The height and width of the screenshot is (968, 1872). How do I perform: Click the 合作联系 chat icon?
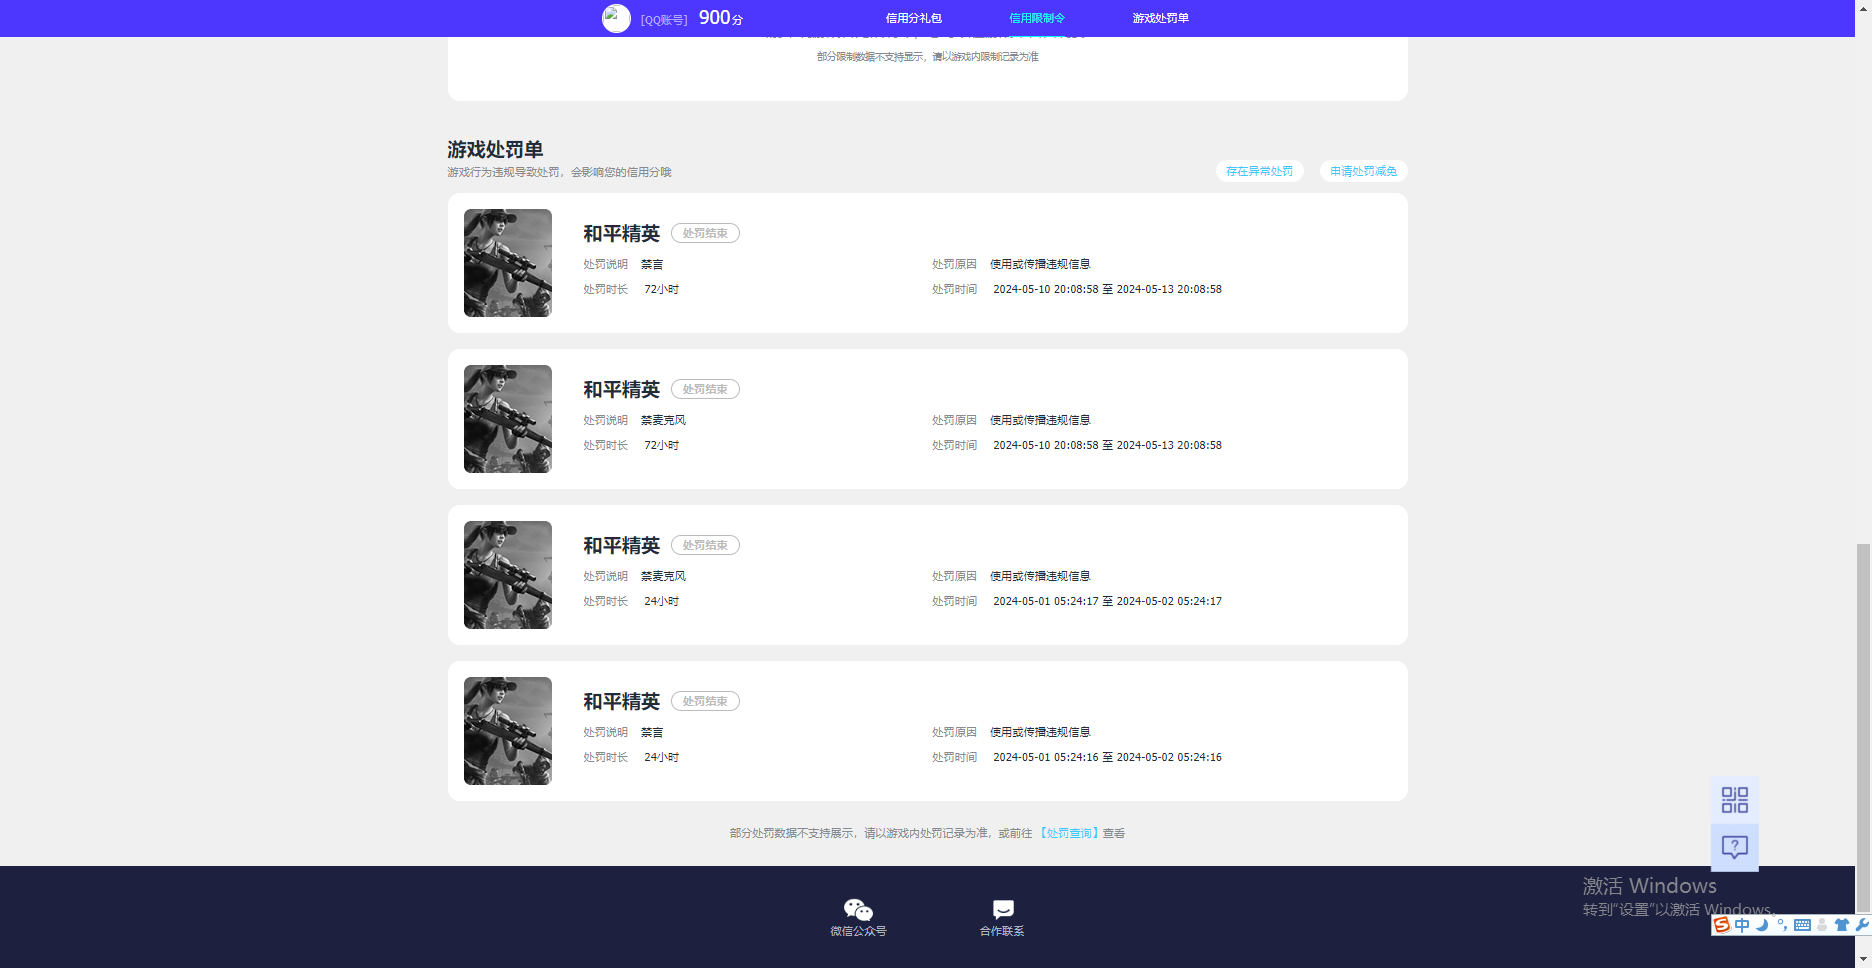1003,909
